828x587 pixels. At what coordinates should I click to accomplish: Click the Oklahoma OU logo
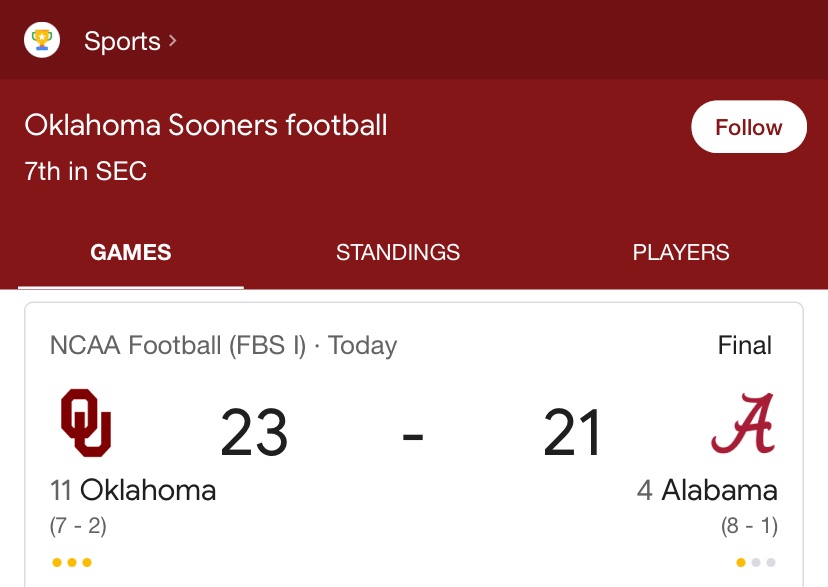(x=86, y=423)
